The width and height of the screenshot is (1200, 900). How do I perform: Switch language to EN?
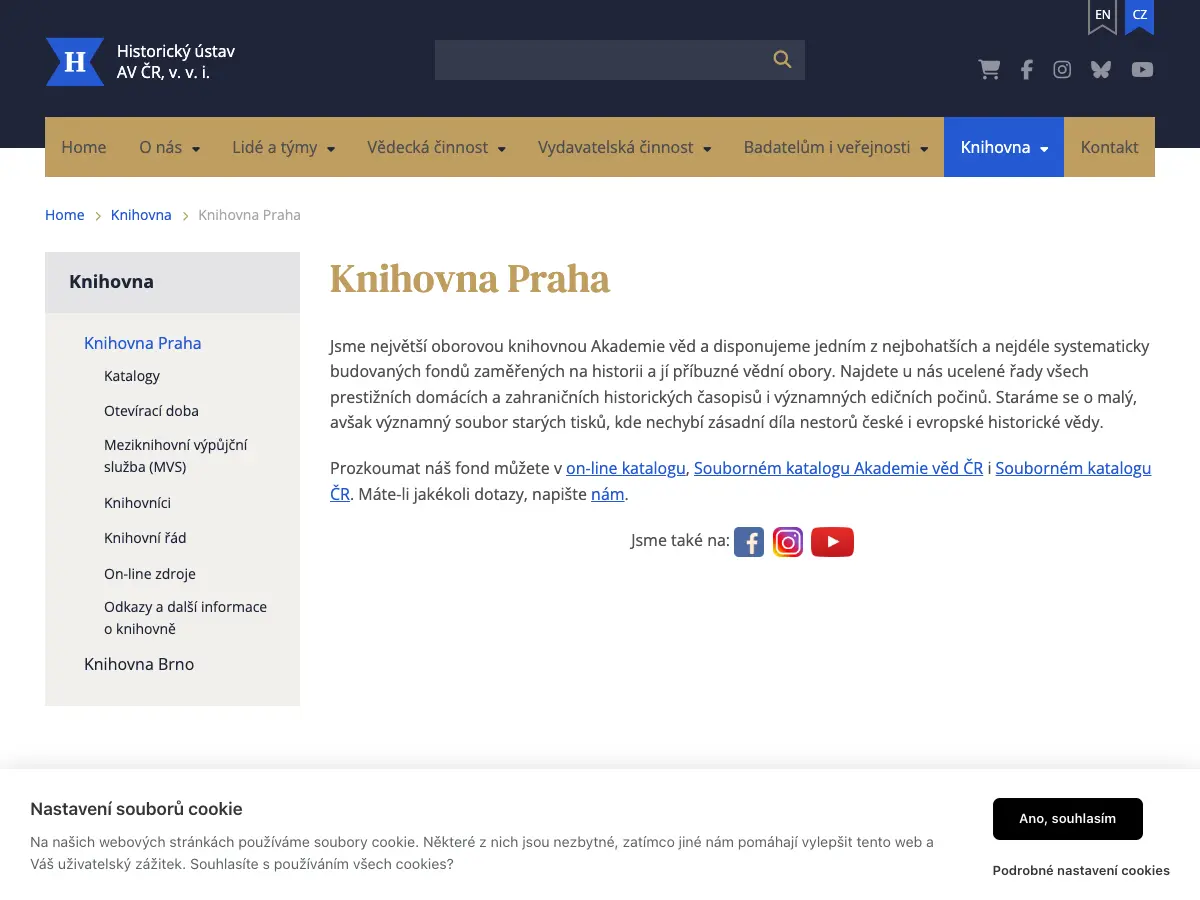1102,16
